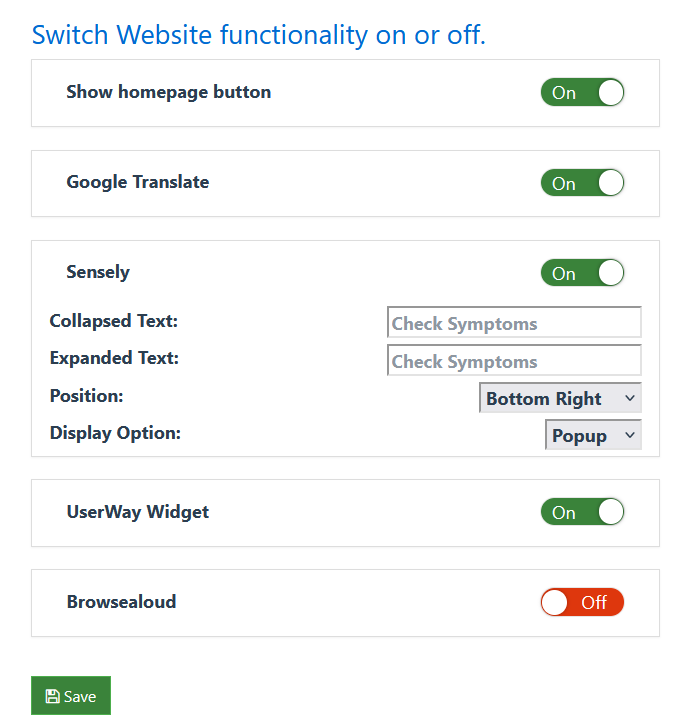Switch off the Sensely toggle

point(582,273)
